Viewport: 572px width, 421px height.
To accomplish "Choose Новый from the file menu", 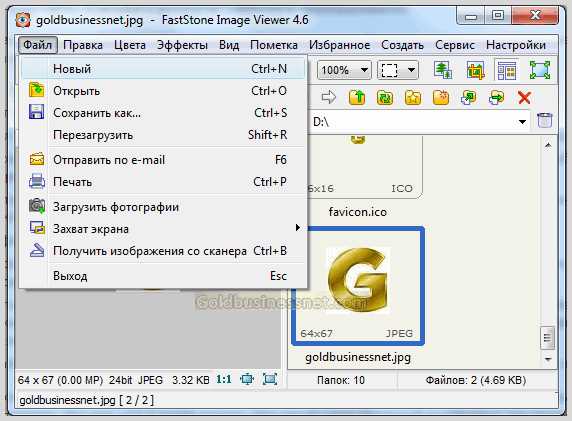I will (x=163, y=69).
